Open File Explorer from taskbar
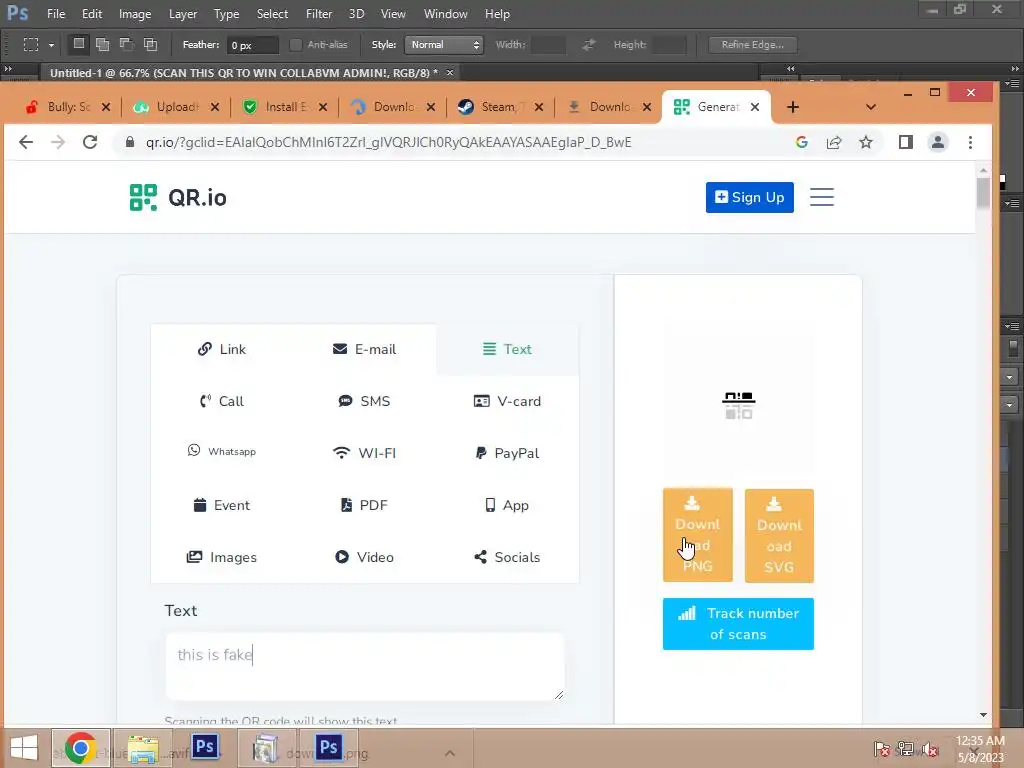This screenshot has height=768, width=1024. [143, 748]
